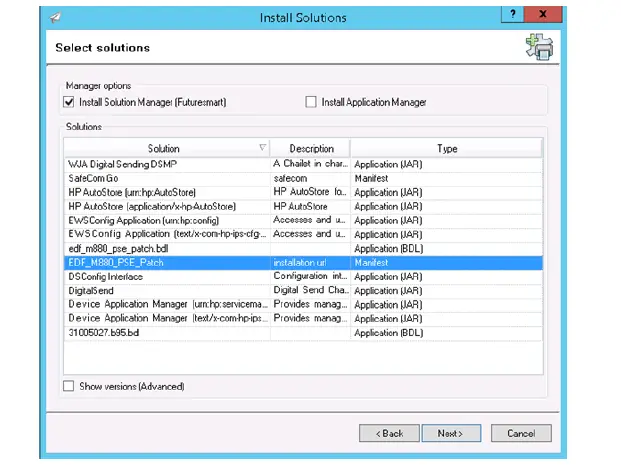The height and width of the screenshot is (465, 621).
Task: Select Device Application Manager (text/x-com-hp-ips row
Action: (x=303, y=319)
